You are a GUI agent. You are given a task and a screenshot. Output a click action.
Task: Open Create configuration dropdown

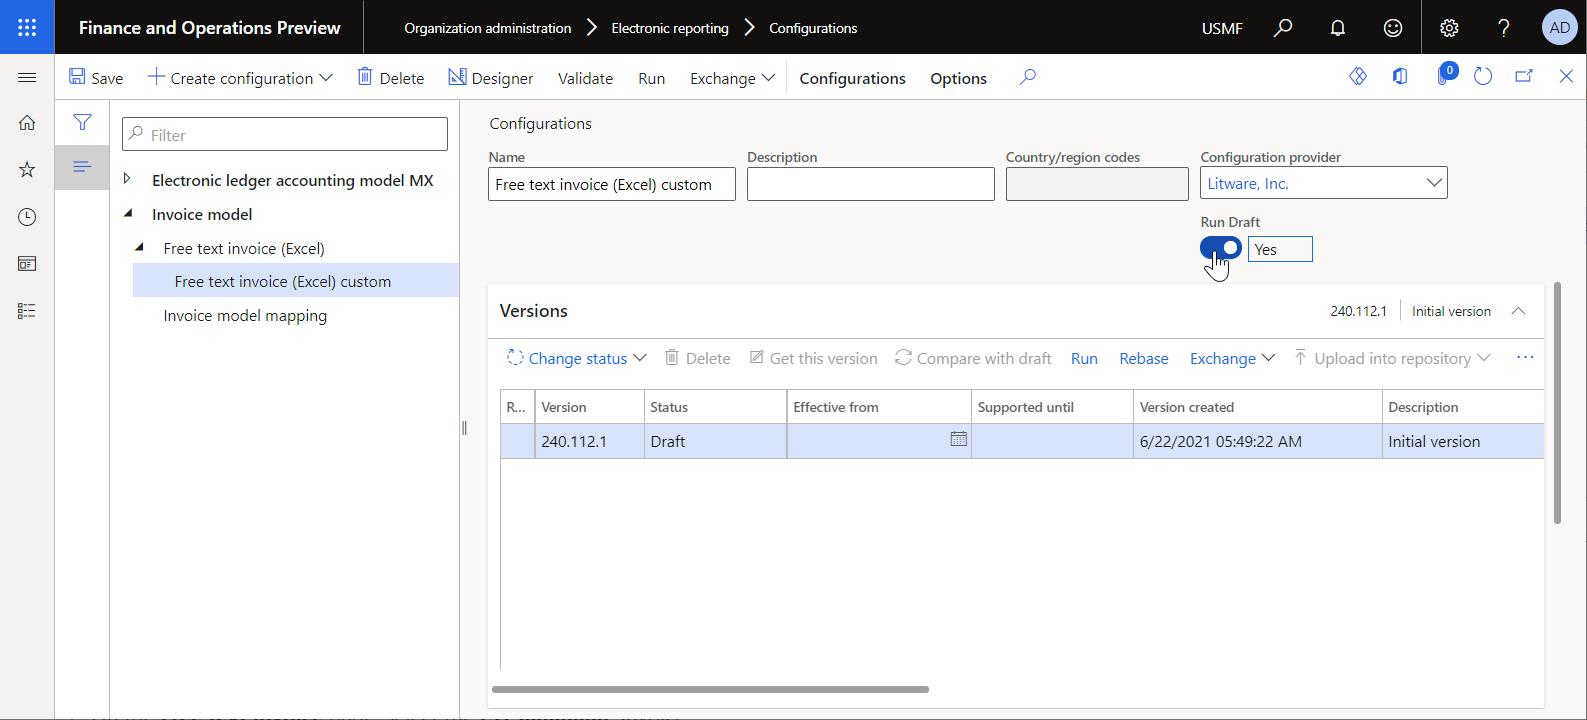click(240, 77)
